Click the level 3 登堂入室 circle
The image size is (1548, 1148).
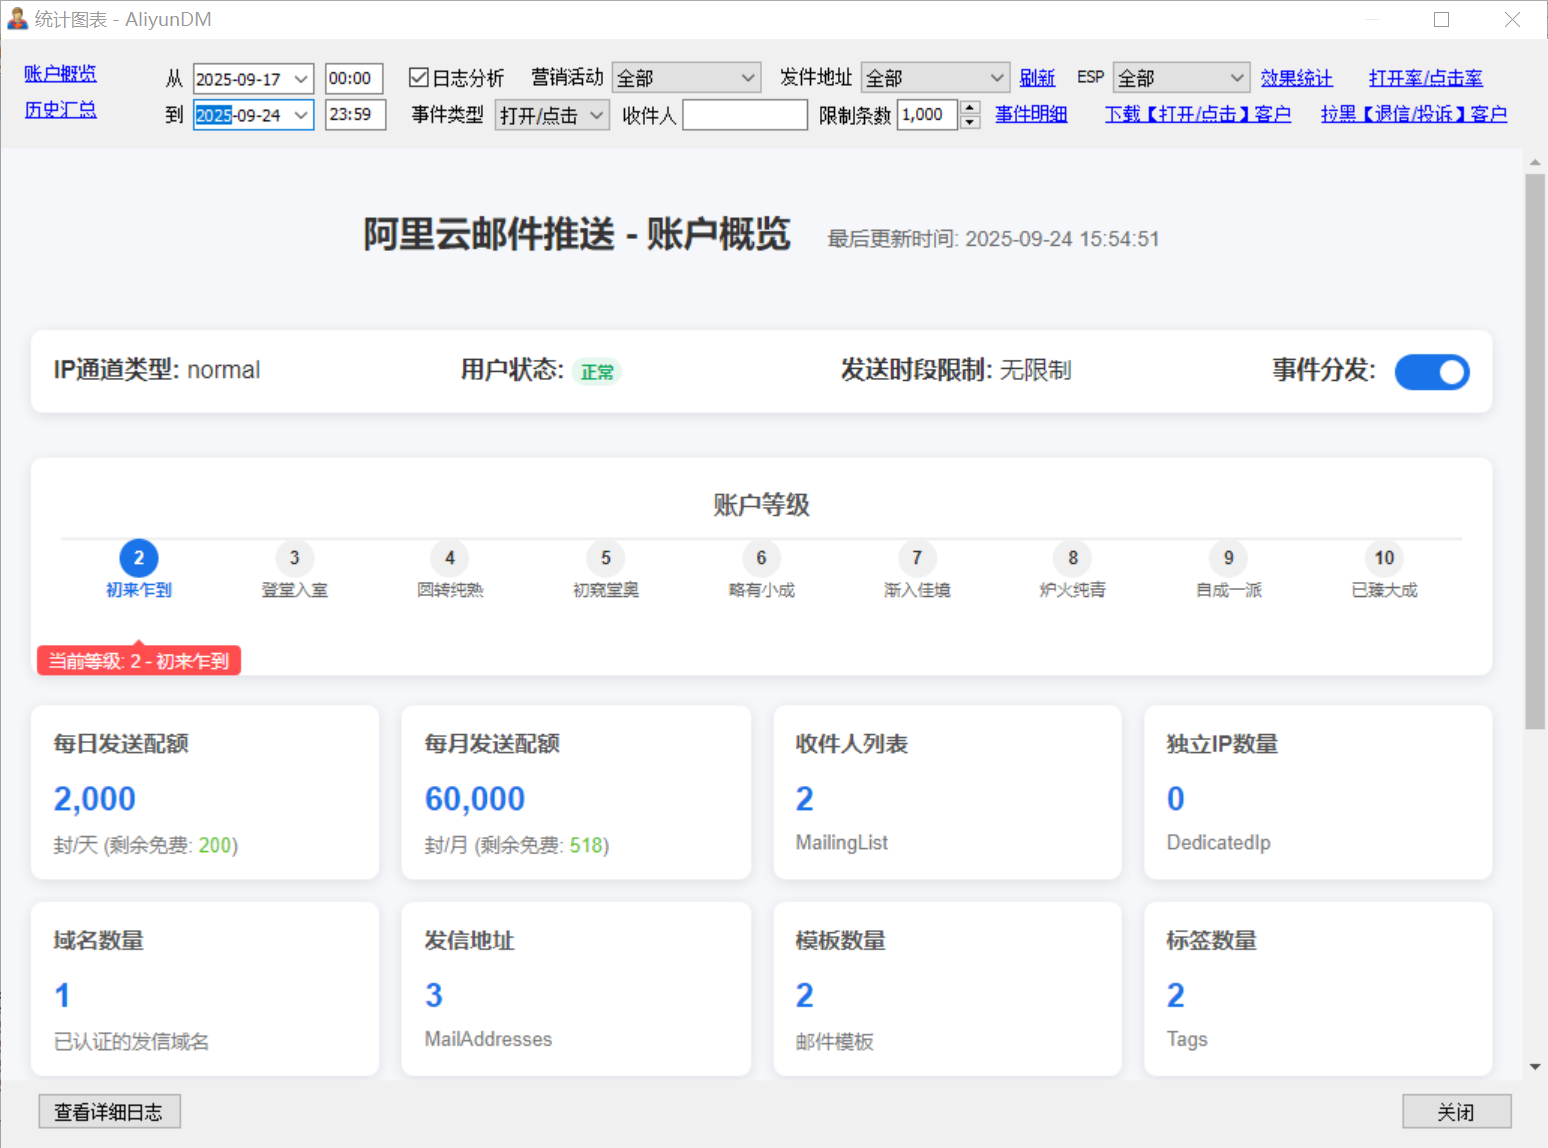pos(294,558)
